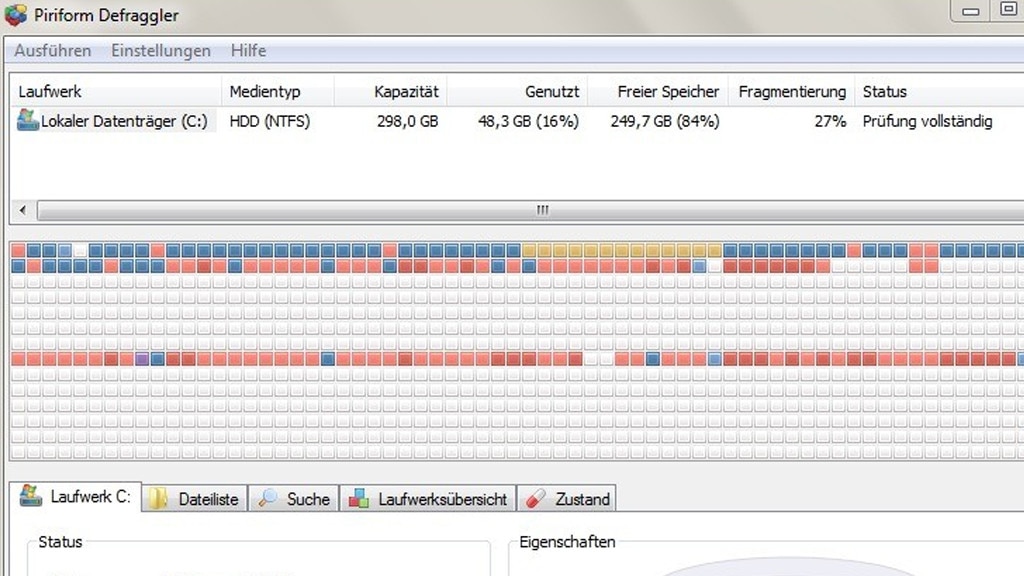
Task: Click the first yellow block in the drive map
Action: click(529, 250)
